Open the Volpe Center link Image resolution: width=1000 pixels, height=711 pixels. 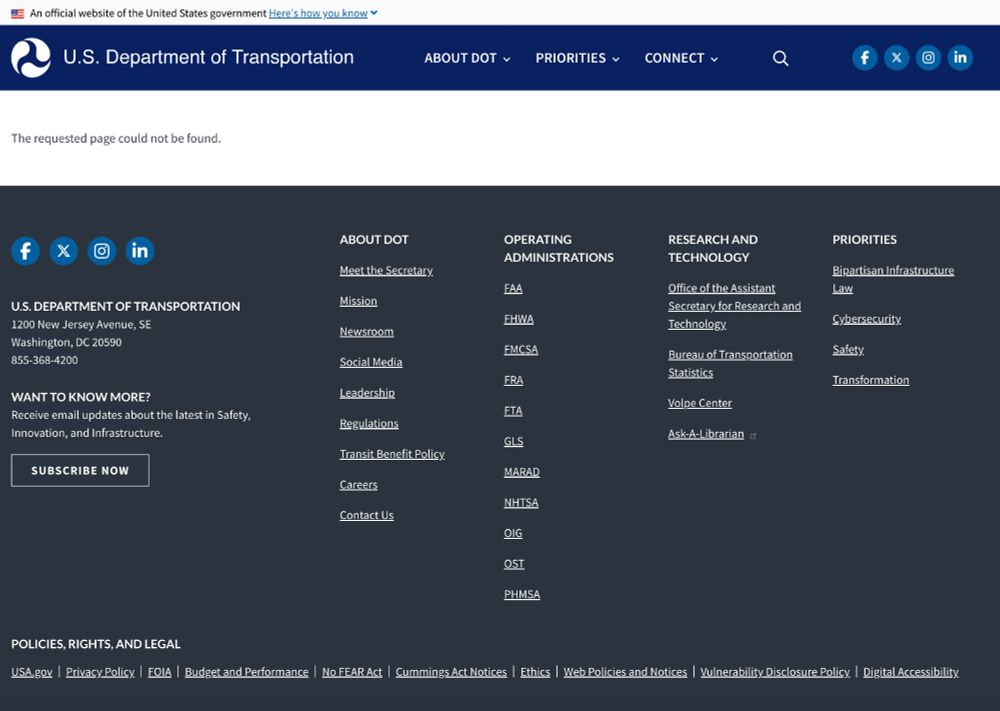click(700, 403)
